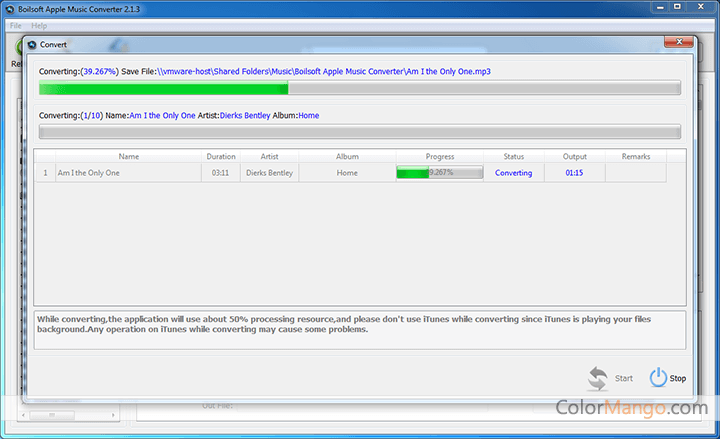Click the Remarks column header
720x439 pixels.
(x=635, y=156)
